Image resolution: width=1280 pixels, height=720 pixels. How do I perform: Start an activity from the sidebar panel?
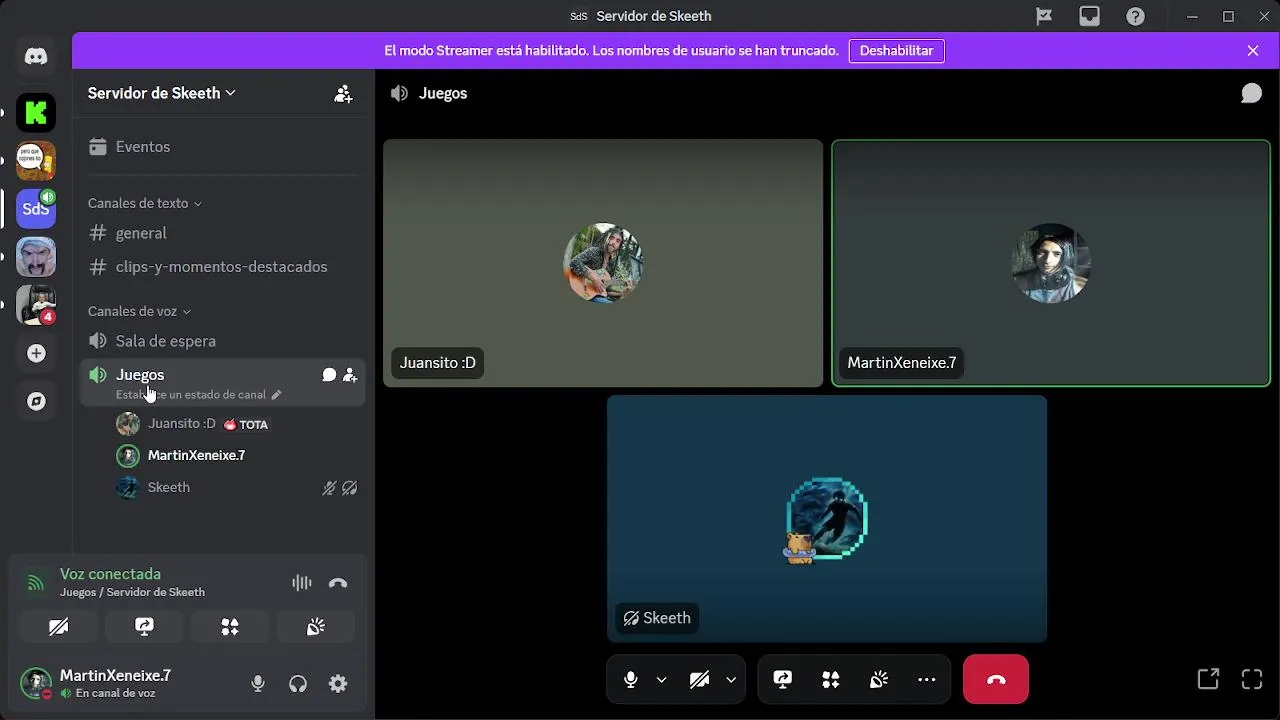click(230, 627)
